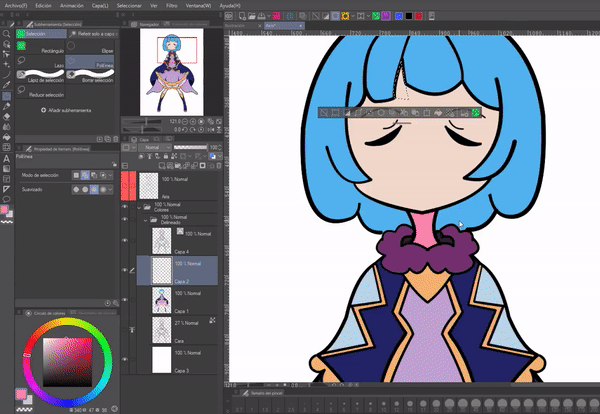Select the Text (A) tool
Viewport: 600px width, 414px height.
pyautogui.click(x=6, y=158)
